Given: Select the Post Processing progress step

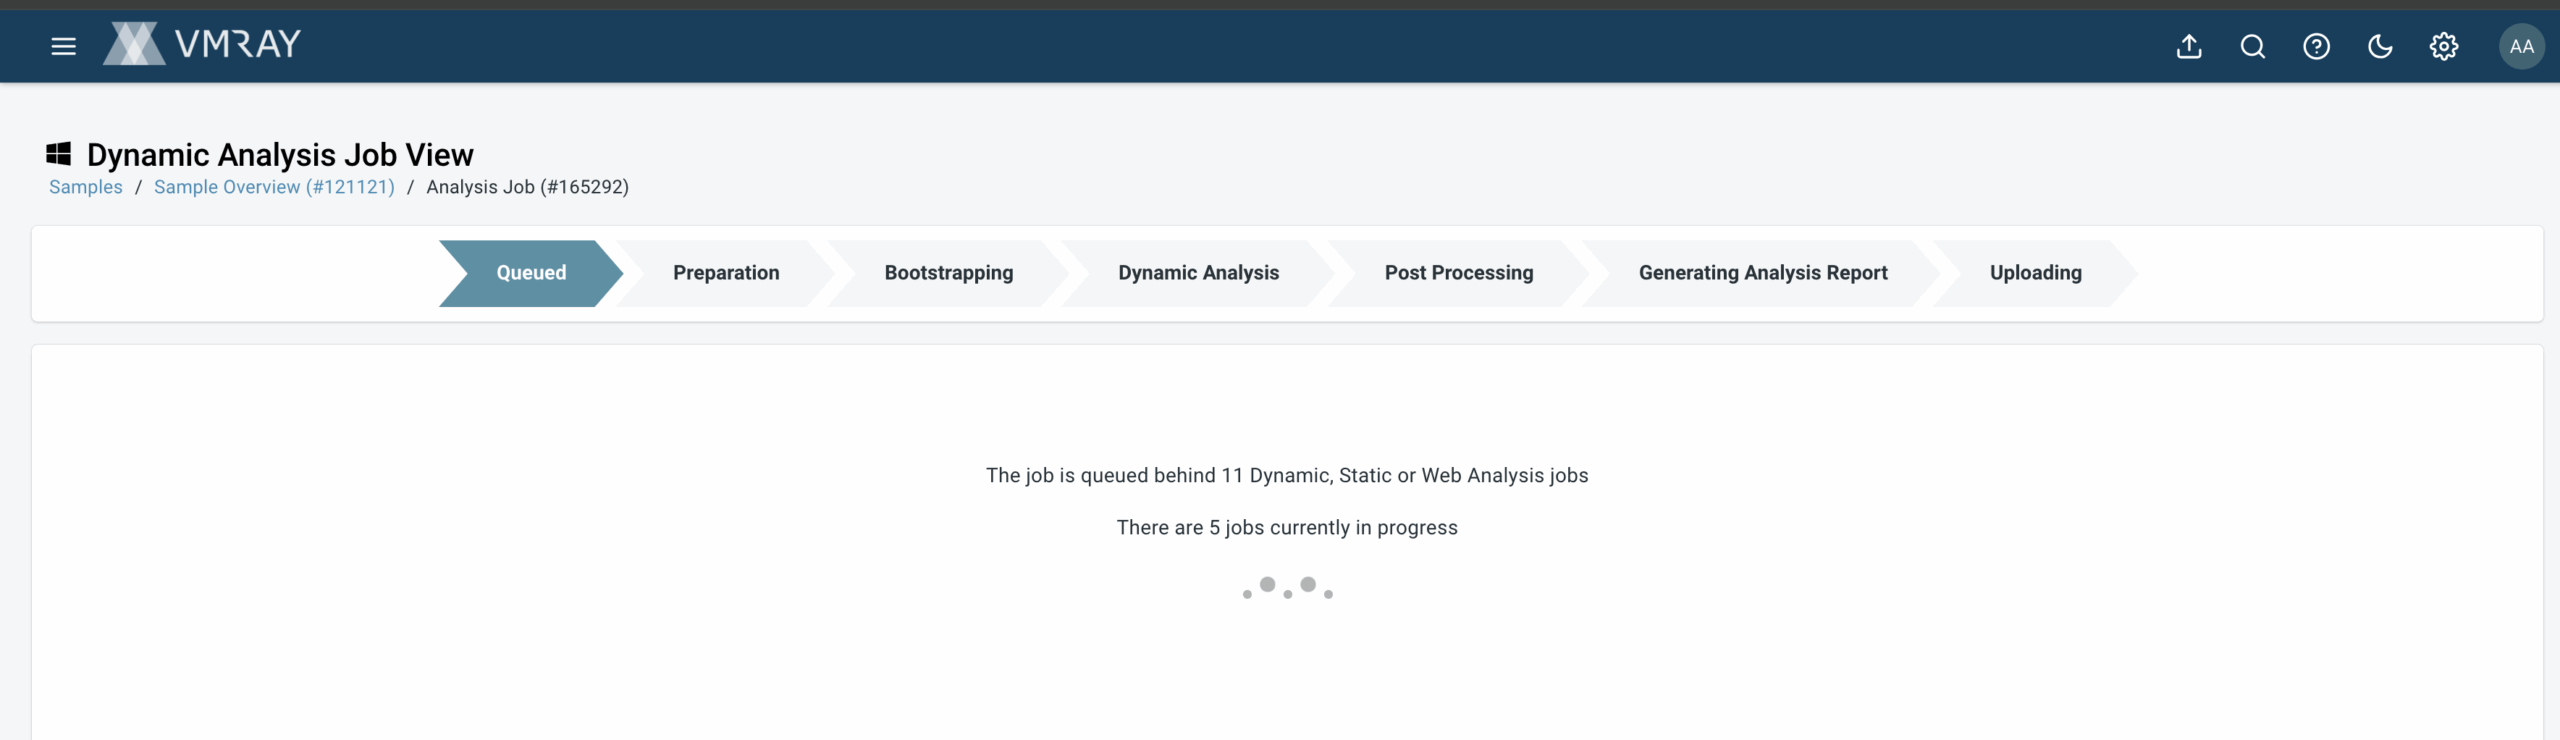Looking at the screenshot, I should (x=1458, y=273).
